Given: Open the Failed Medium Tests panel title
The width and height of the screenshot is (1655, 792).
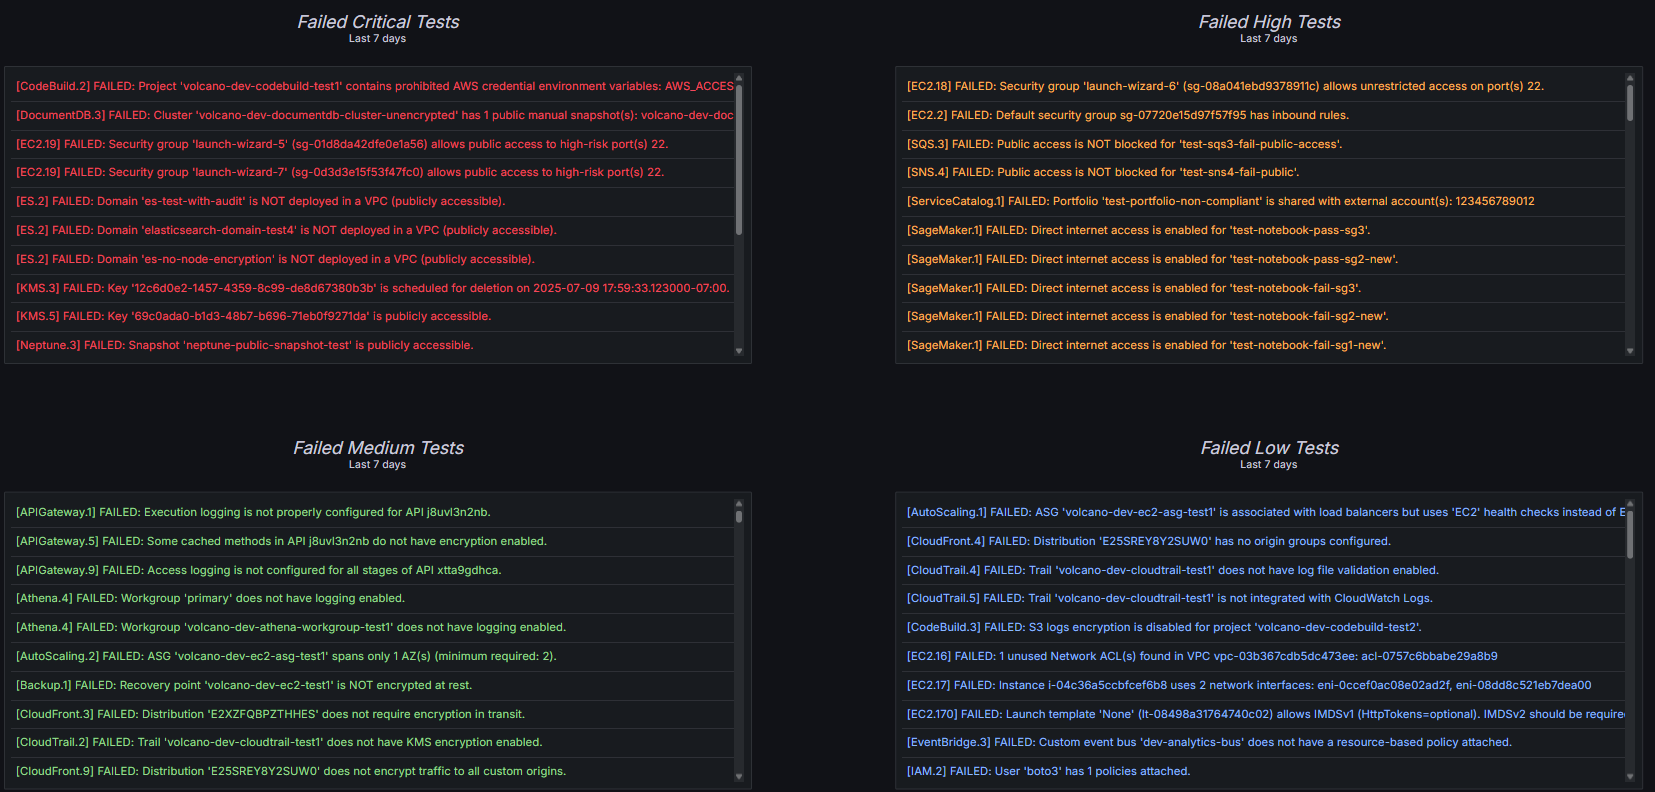Looking at the screenshot, I should click(x=378, y=448).
